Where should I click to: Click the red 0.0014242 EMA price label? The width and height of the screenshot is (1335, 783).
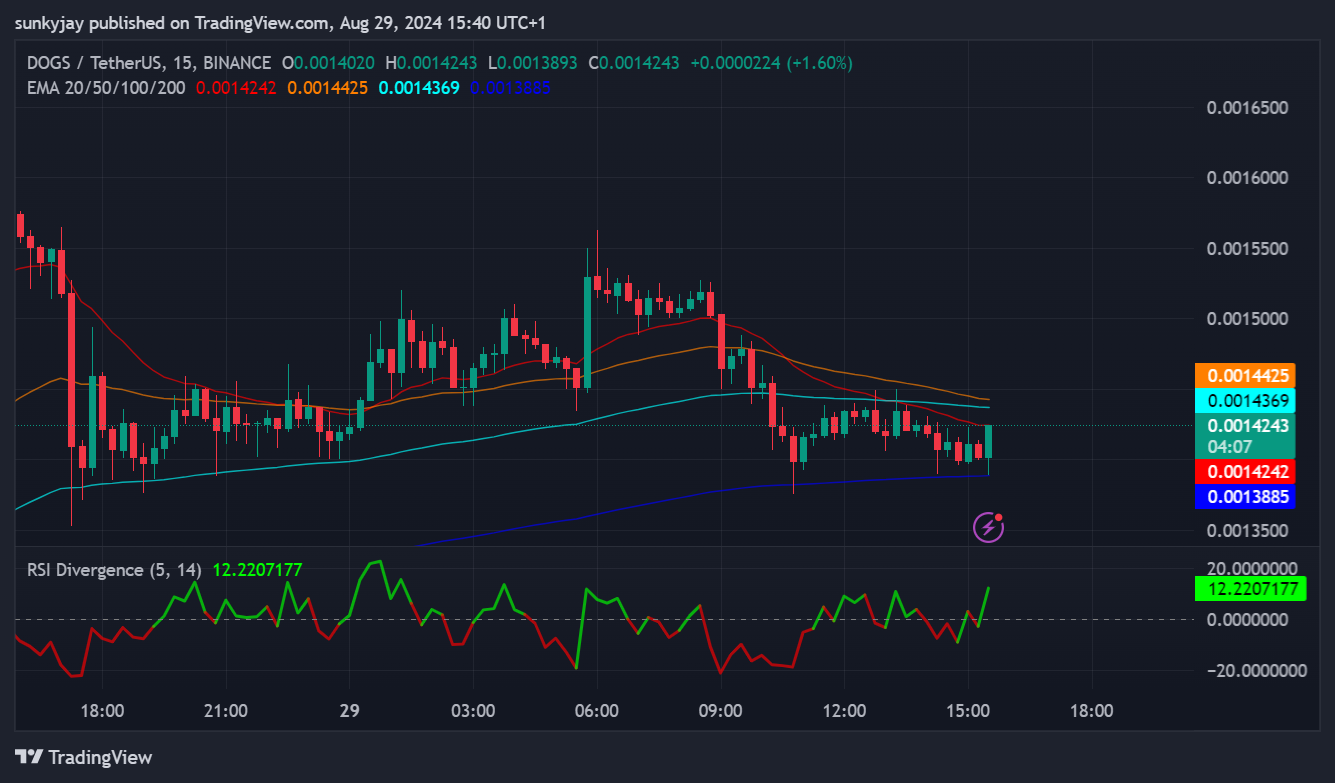coord(1245,471)
